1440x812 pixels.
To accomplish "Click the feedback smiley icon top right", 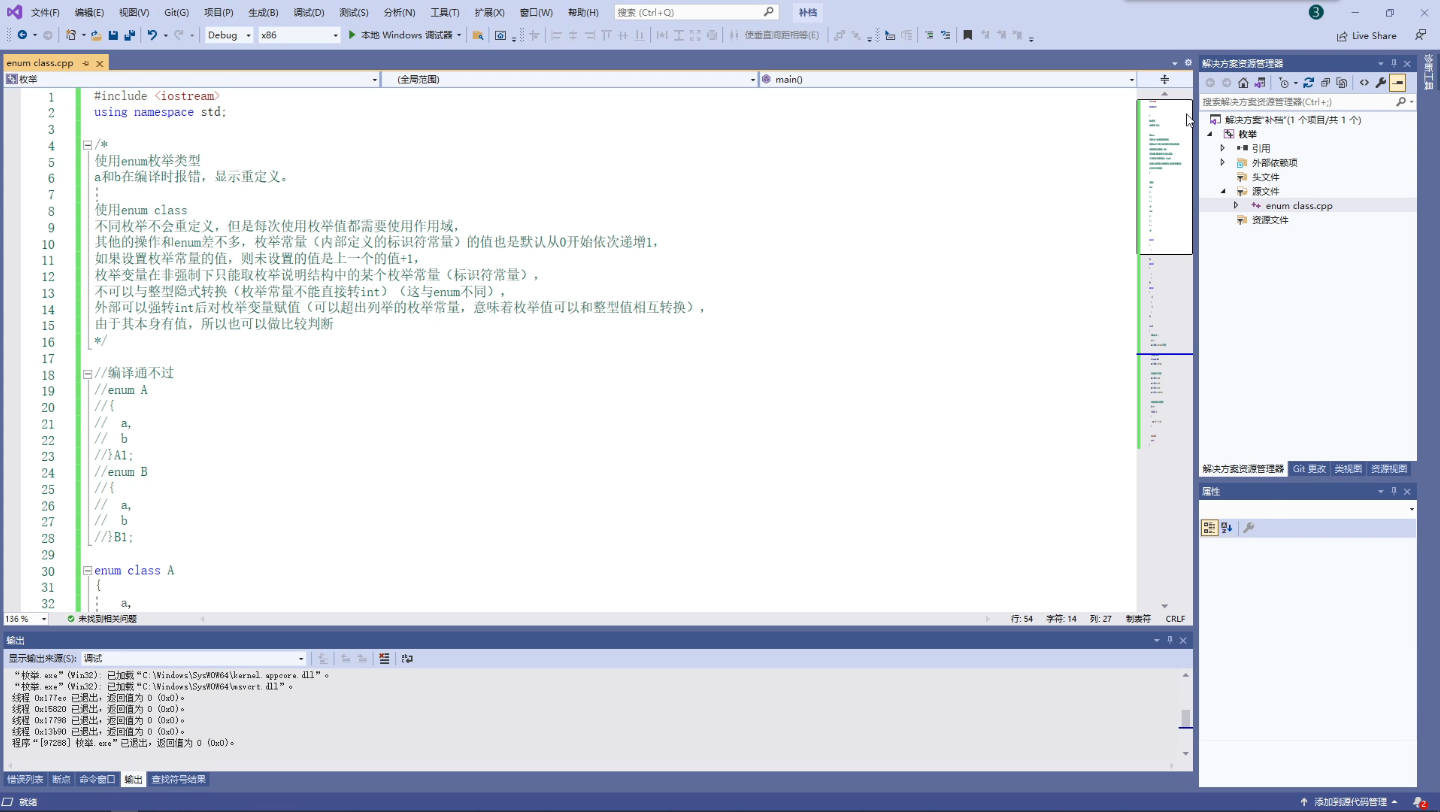I will (x=1420, y=35).
